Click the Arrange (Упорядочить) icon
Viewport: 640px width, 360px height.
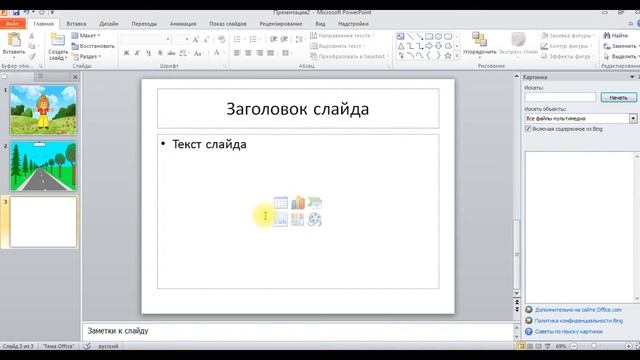pyautogui.click(x=479, y=40)
